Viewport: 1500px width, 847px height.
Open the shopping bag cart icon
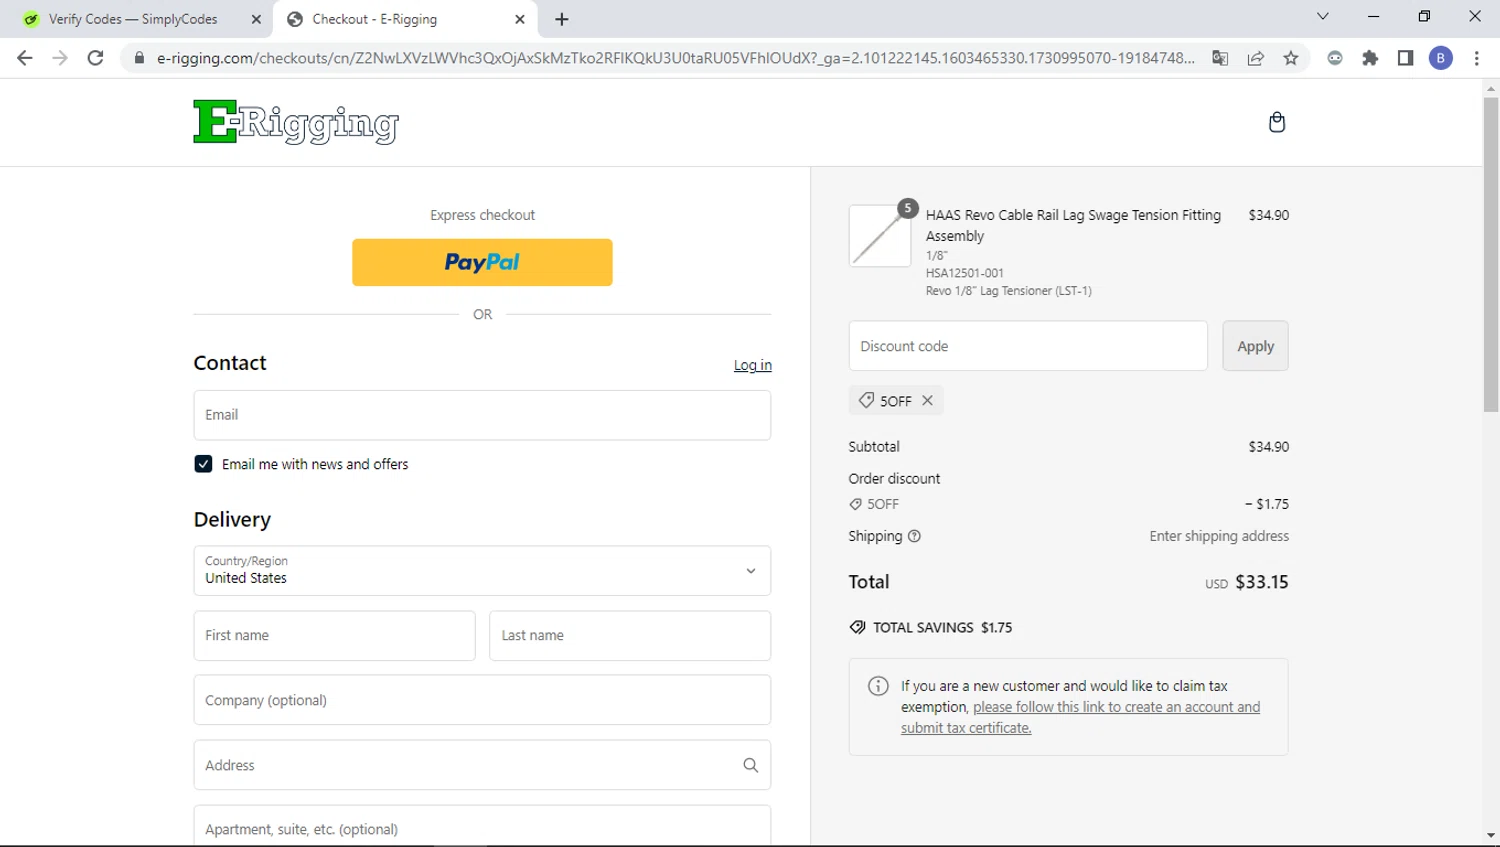coord(1276,122)
